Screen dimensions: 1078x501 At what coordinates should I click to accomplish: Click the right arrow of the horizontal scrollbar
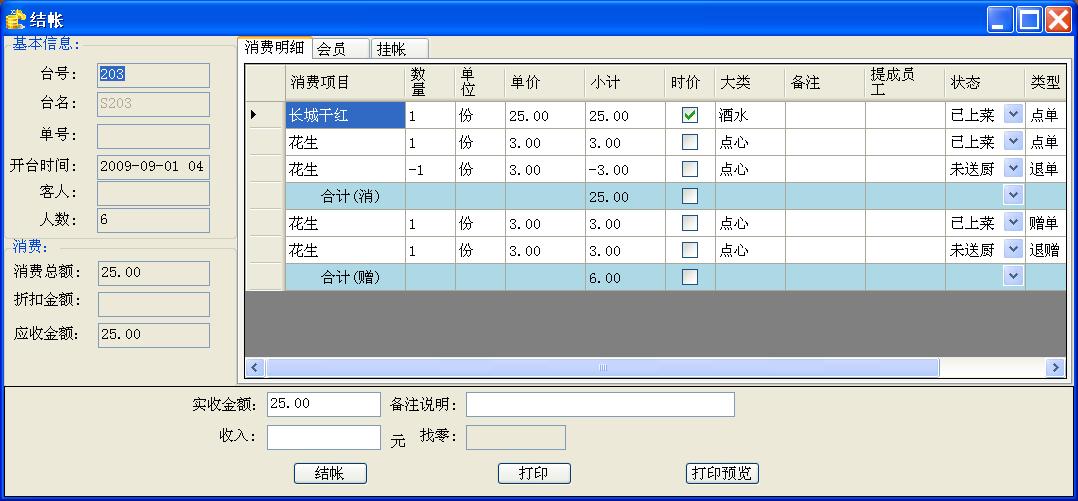click(x=1054, y=368)
